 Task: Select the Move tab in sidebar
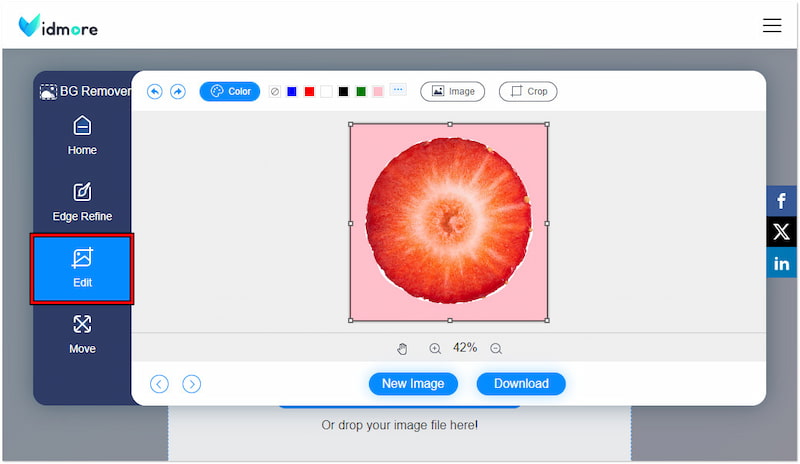[82, 334]
